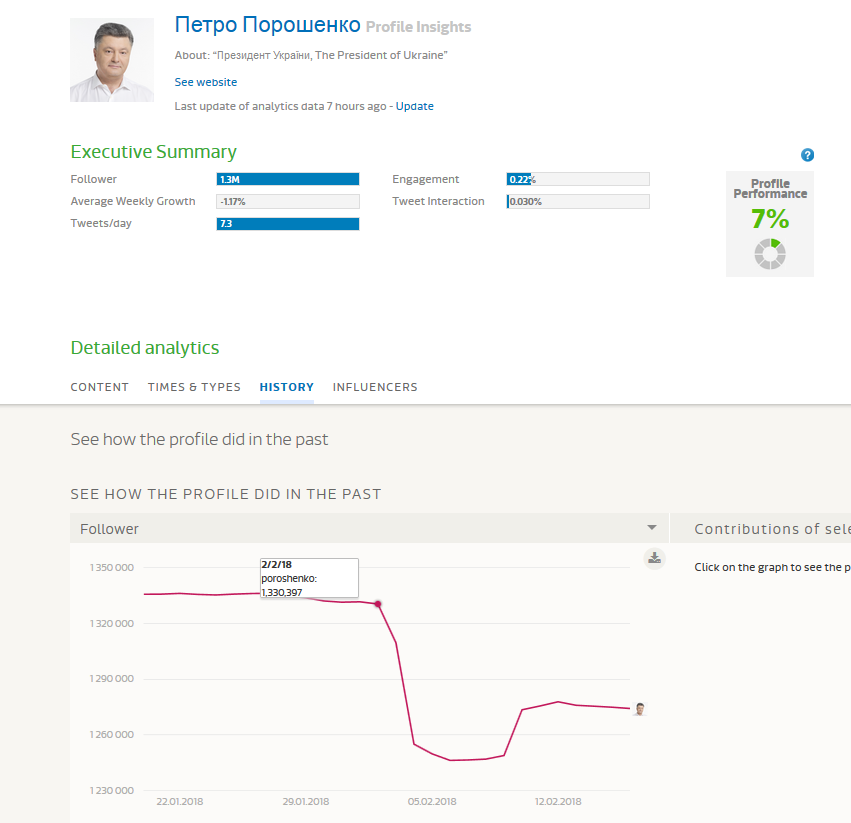Image resolution: width=851 pixels, height=823 pixels.
Task: Click the Петро Порошенко profile name
Action: pos(267,25)
